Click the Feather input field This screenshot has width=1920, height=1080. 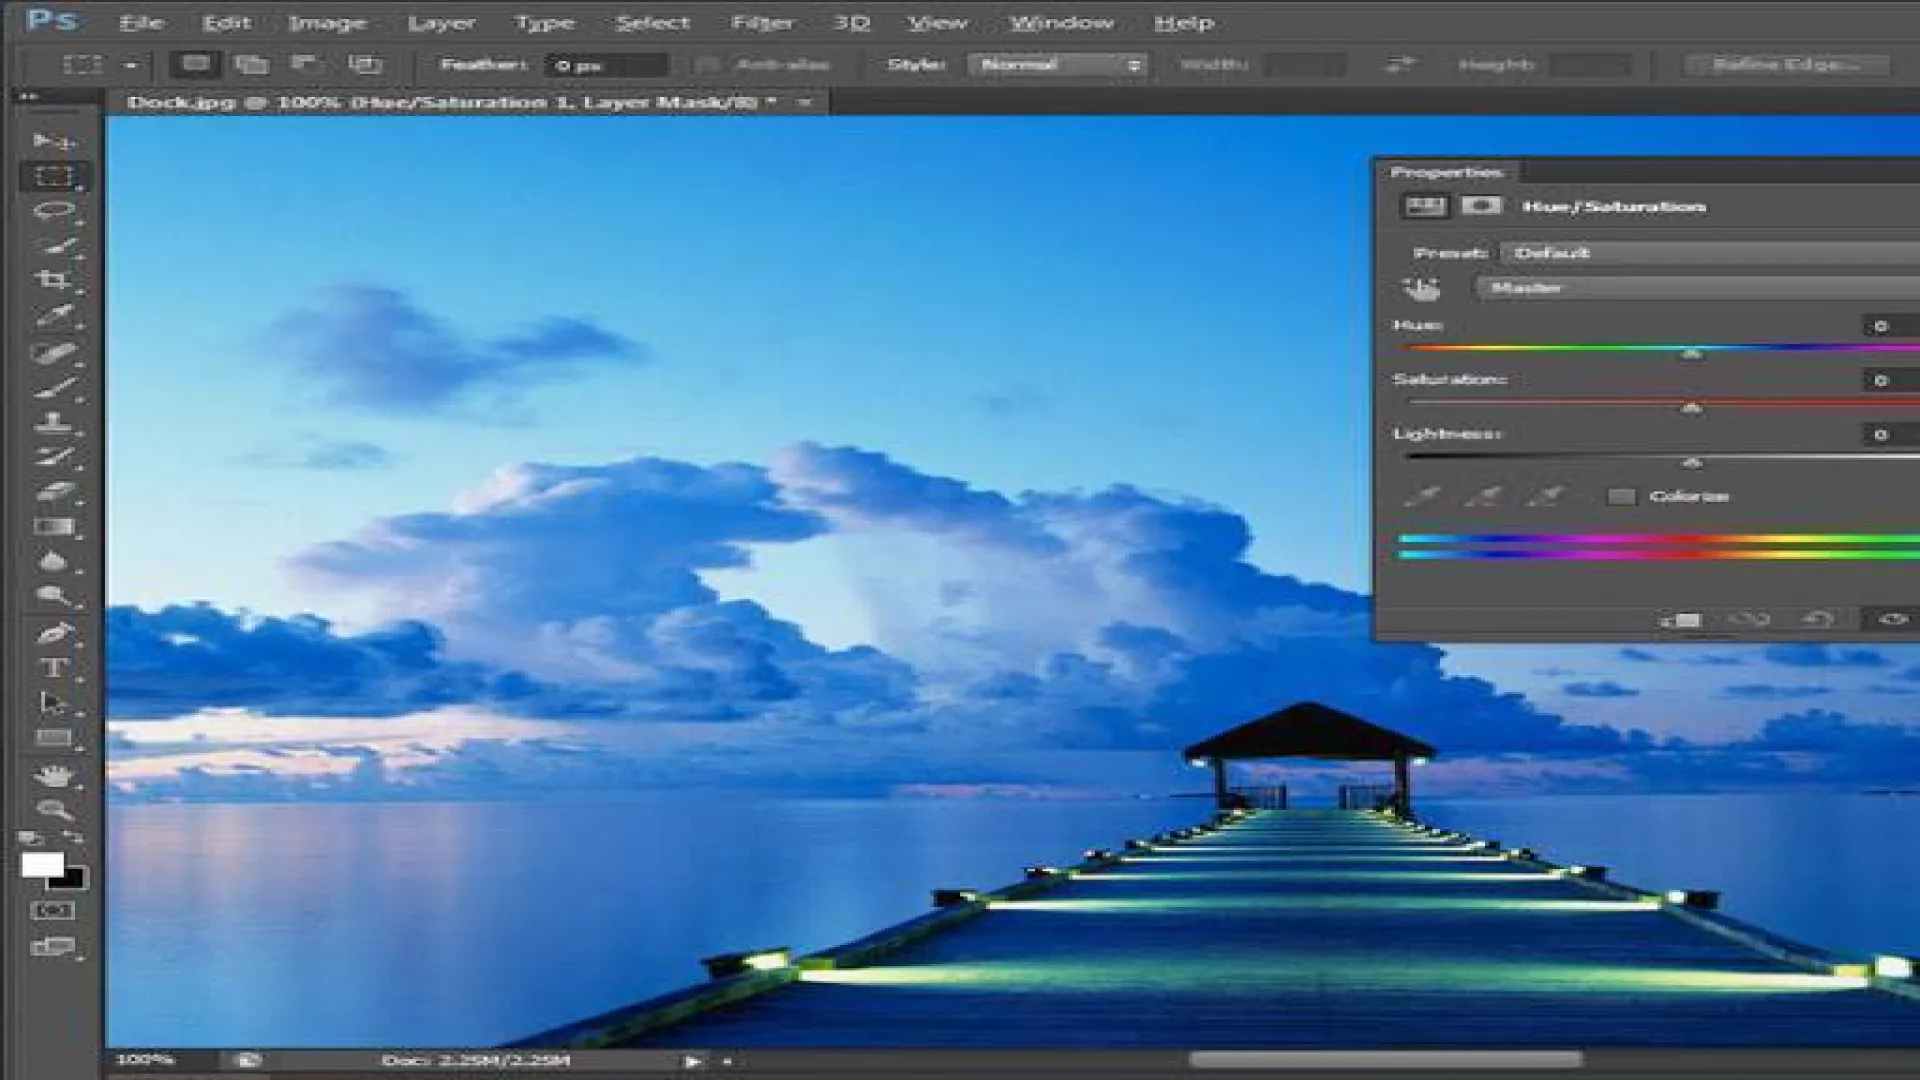(x=606, y=66)
